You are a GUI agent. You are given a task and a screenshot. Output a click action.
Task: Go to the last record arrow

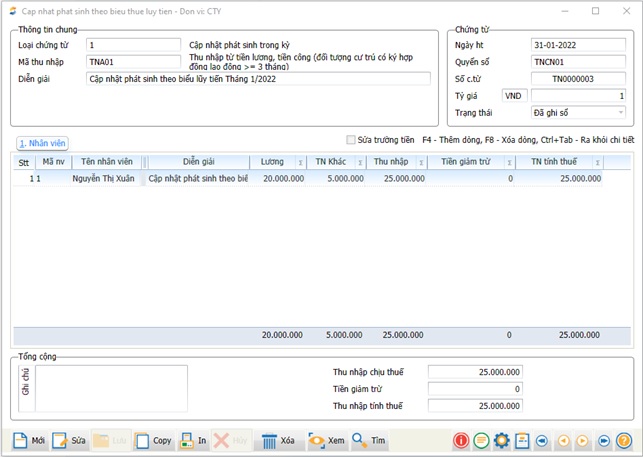click(x=604, y=440)
